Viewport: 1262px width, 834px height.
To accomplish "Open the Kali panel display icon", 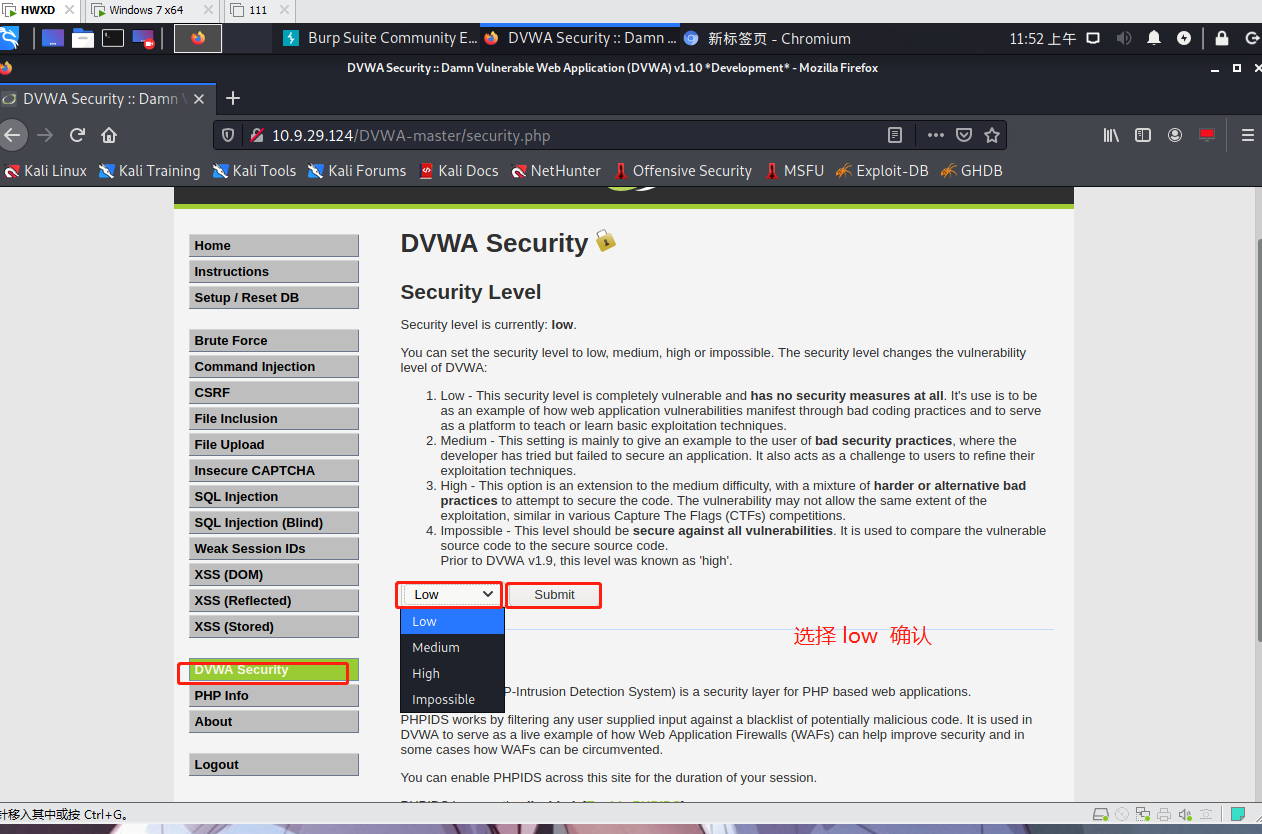I will 1093,38.
